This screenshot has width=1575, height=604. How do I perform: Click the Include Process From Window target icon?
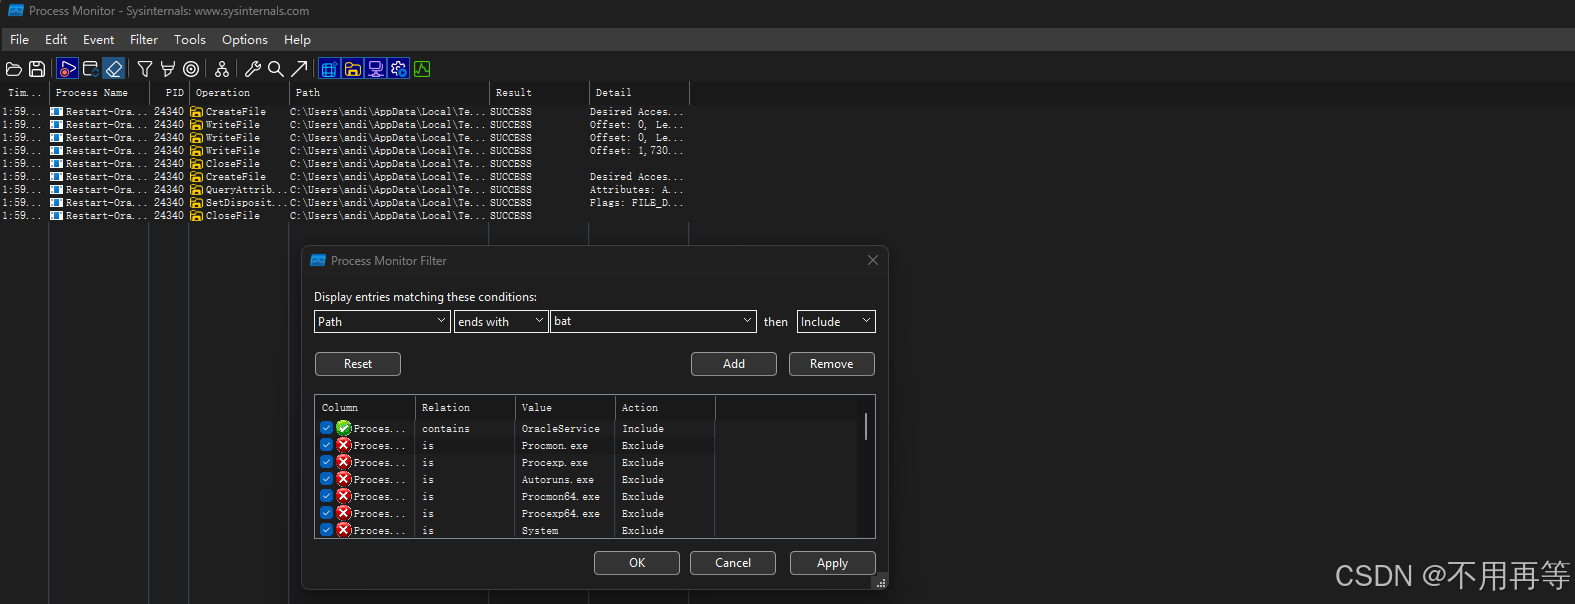[191, 69]
